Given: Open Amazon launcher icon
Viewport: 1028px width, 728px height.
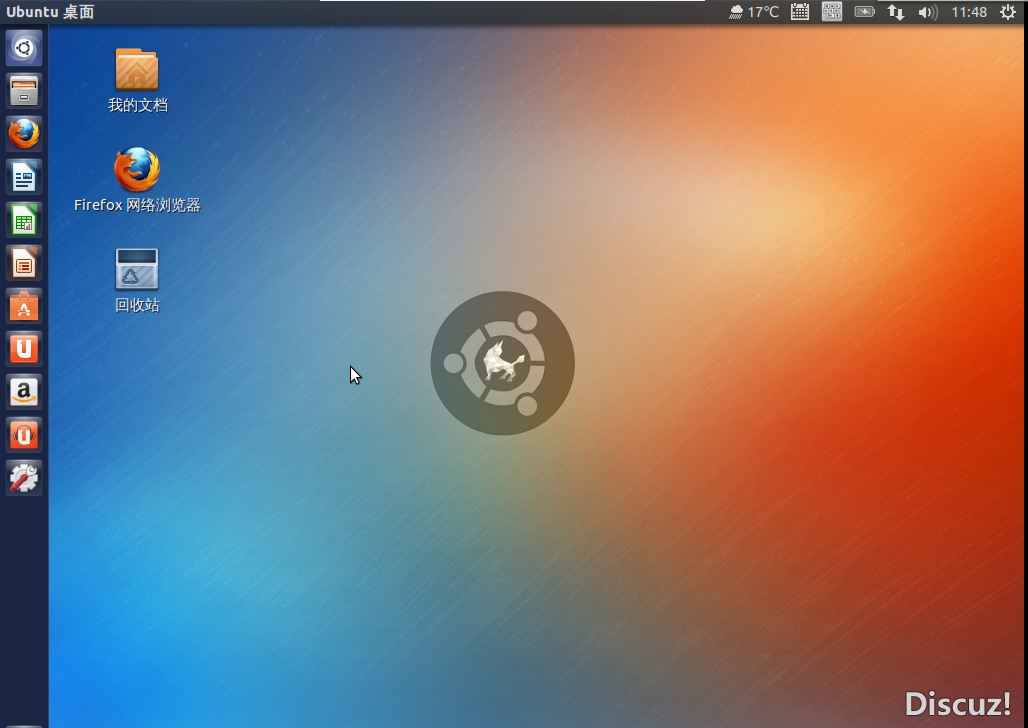Looking at the screenshot, I should click(x=24, y=392).
